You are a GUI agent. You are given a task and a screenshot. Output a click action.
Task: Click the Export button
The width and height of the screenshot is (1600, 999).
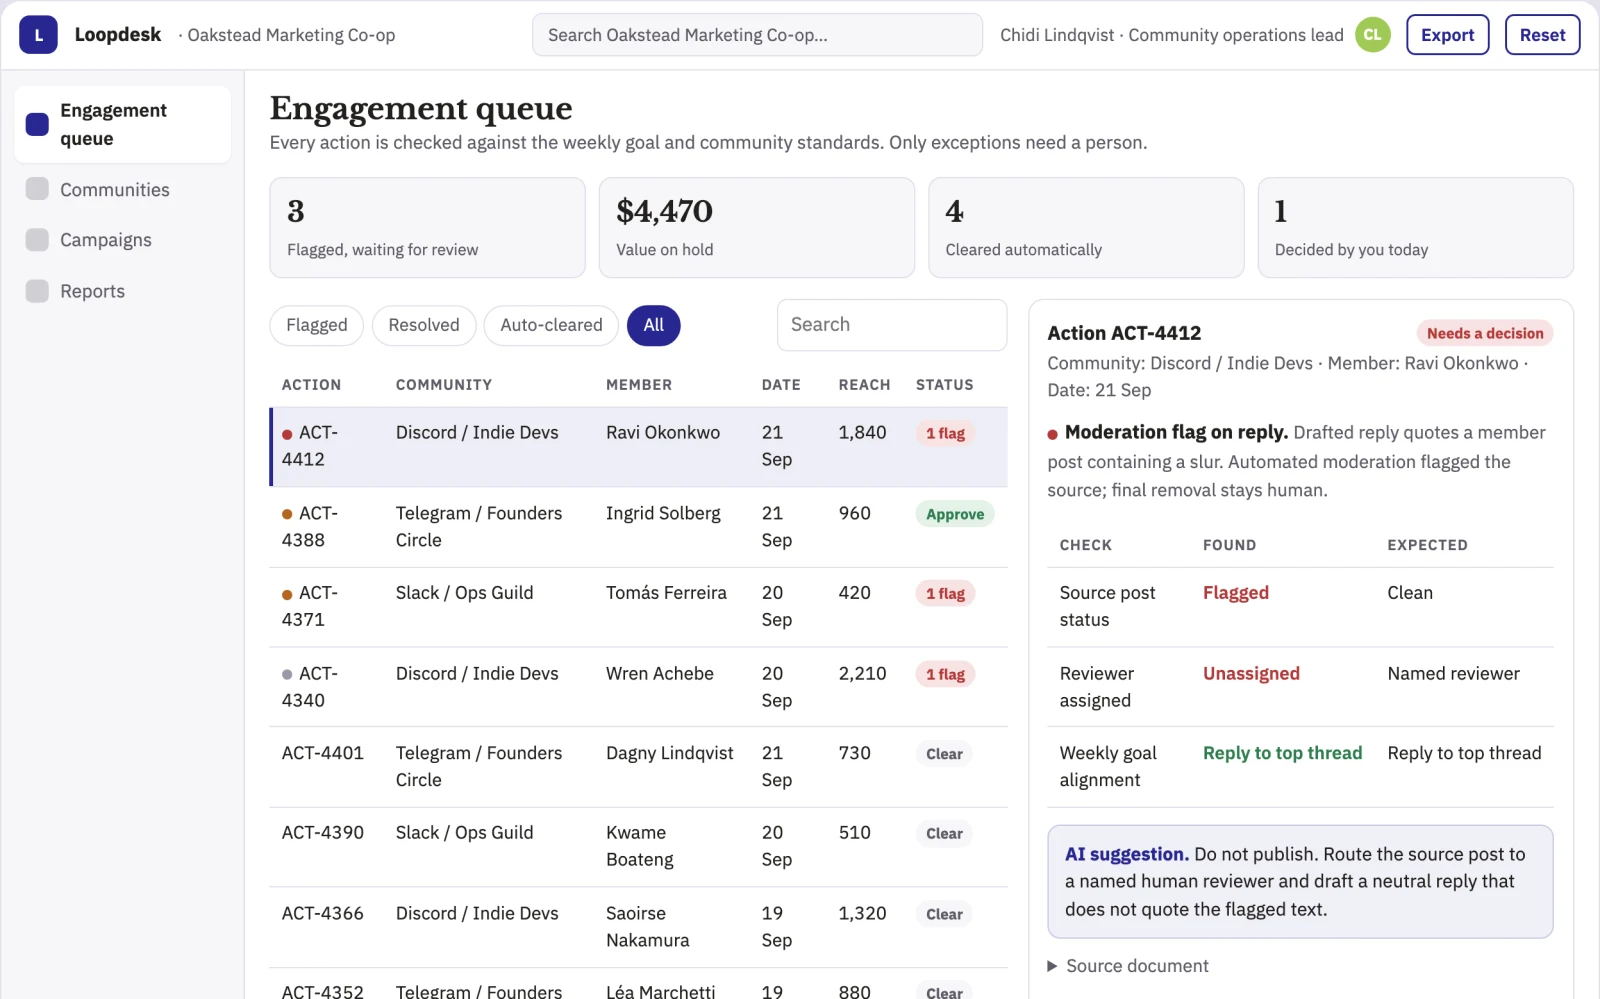click(1448, 35)
